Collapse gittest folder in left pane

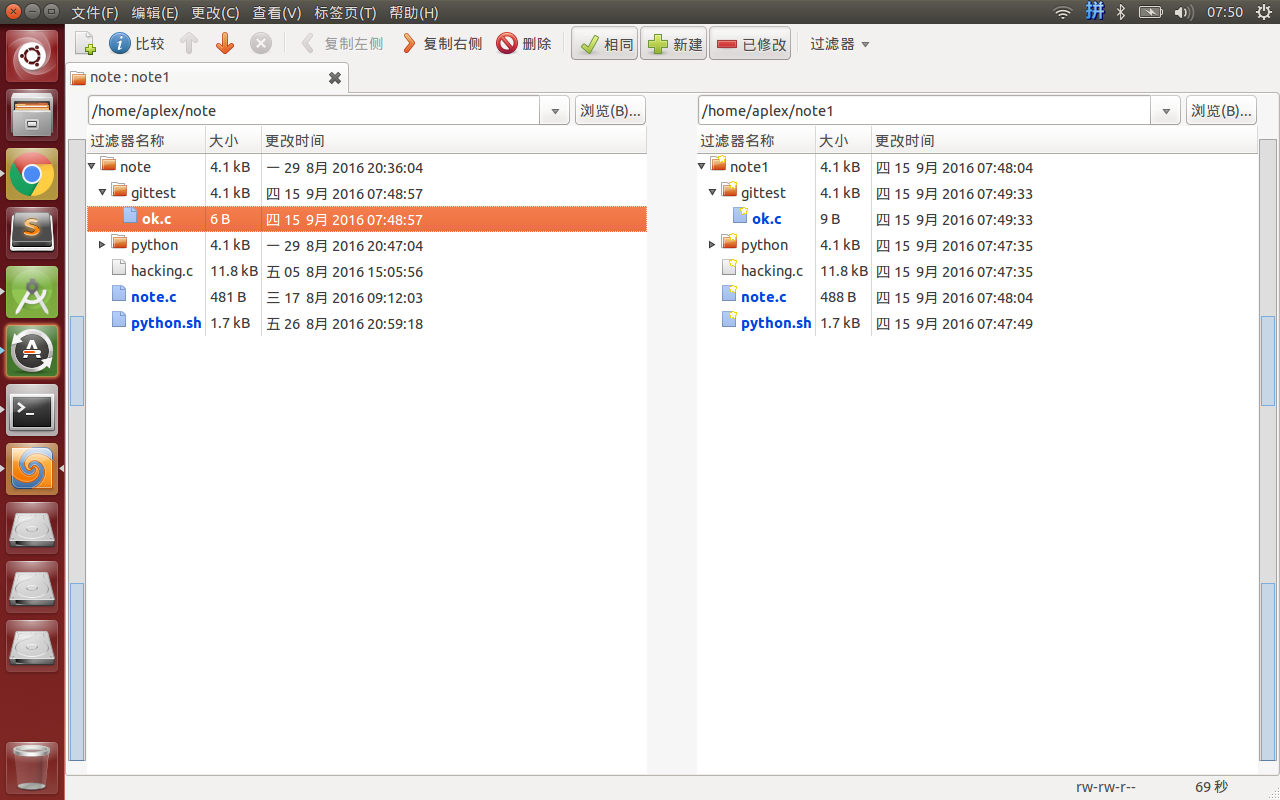(103, 192)
